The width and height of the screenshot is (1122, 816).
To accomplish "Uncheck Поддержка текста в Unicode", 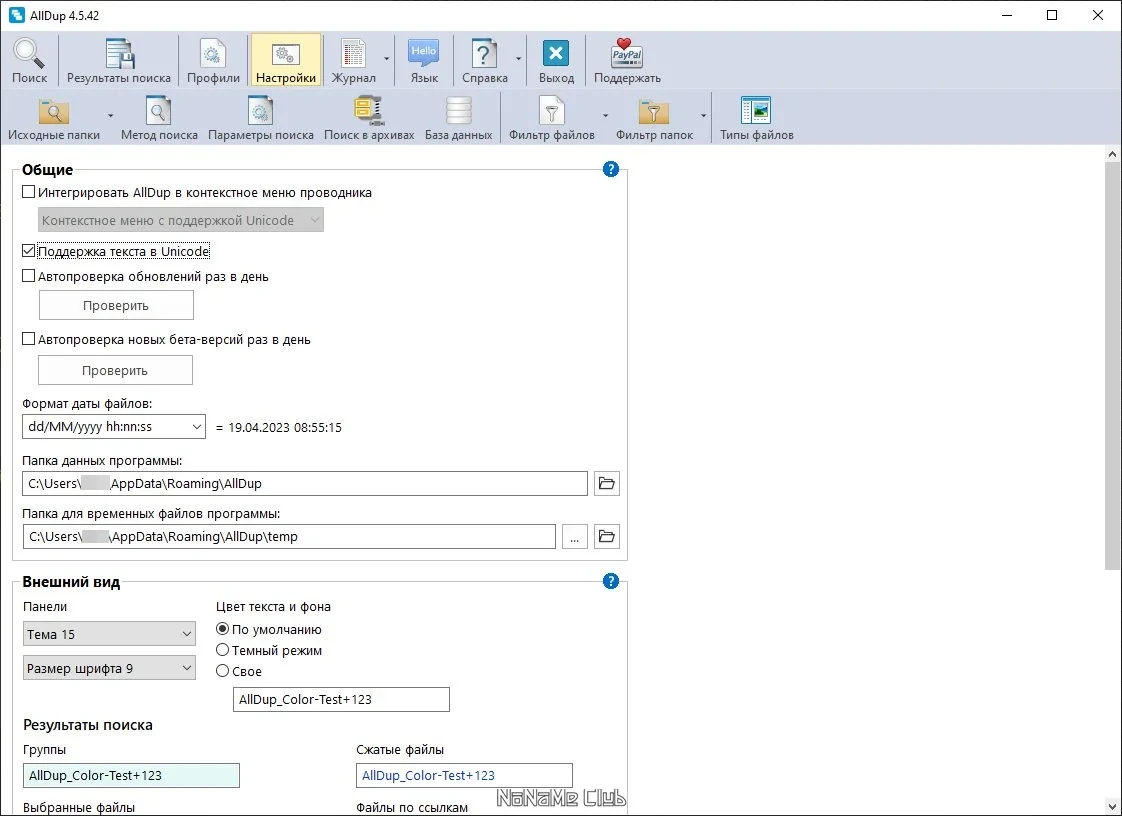I will (x=29, y=251).
